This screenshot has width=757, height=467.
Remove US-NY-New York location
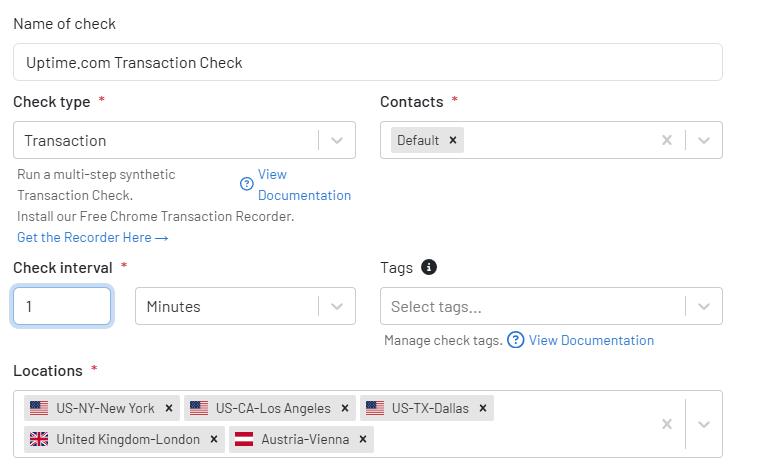click(169, 409)
